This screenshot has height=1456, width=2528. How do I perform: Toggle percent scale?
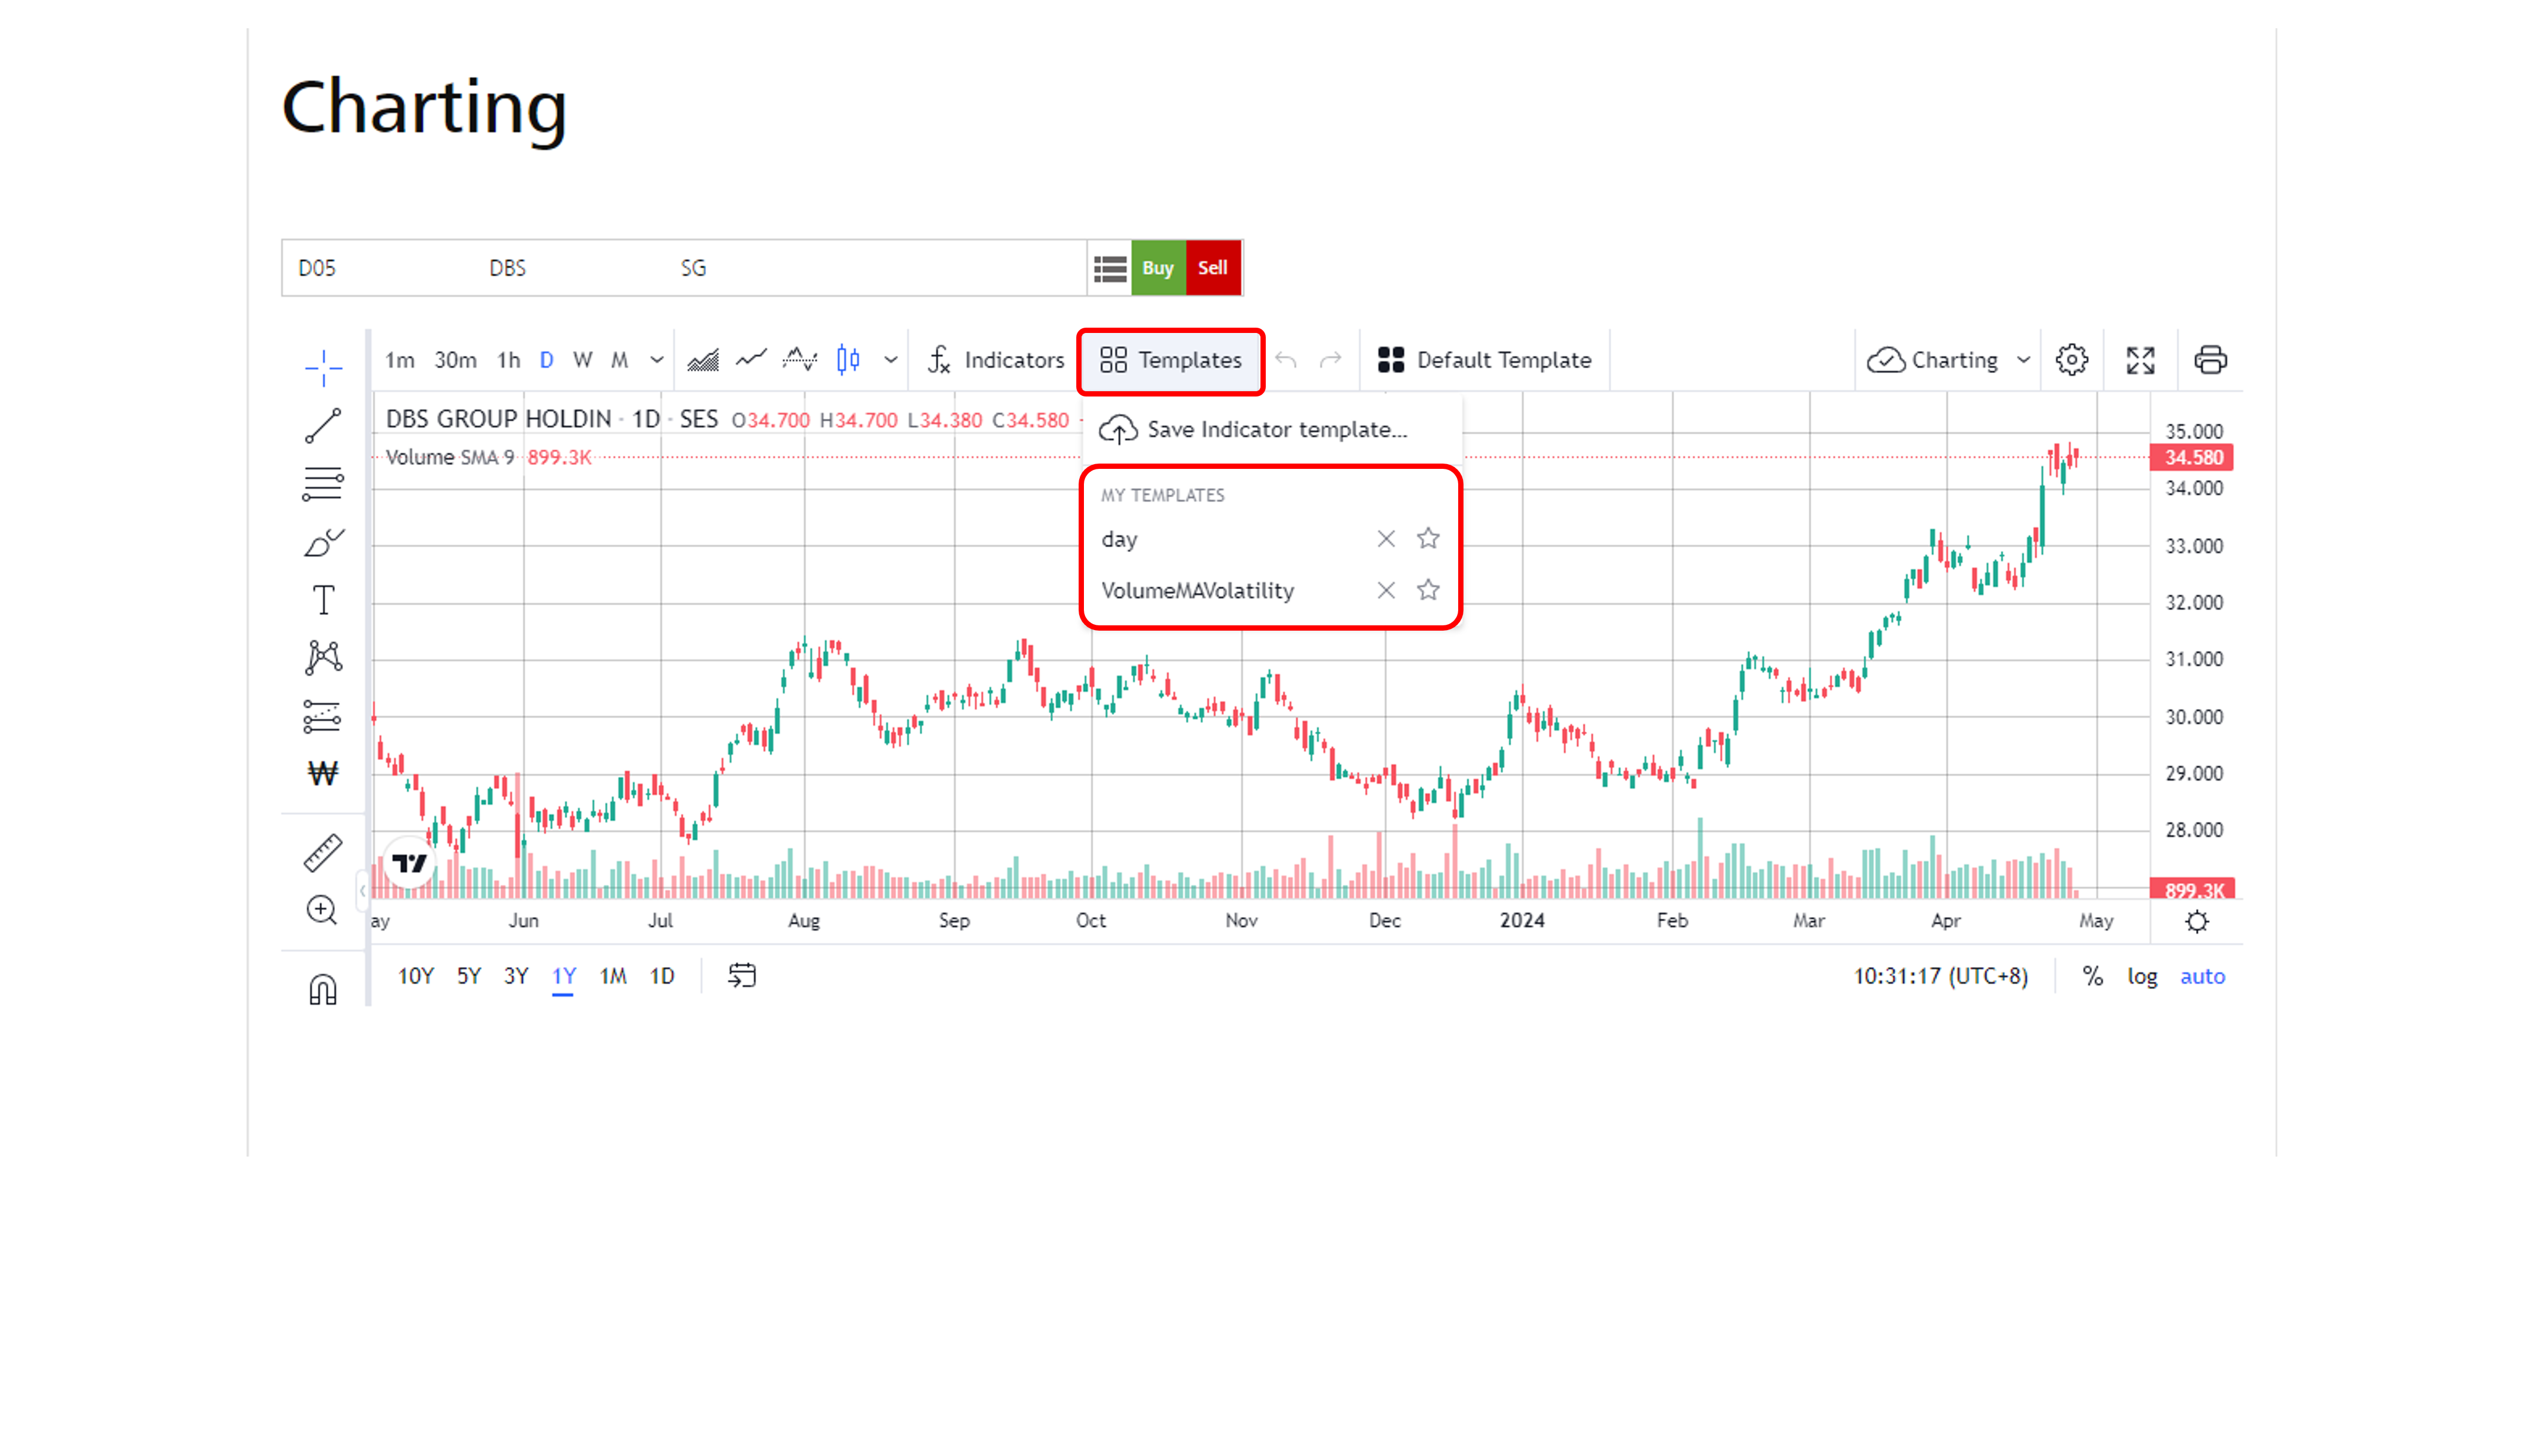point(2093,977)
